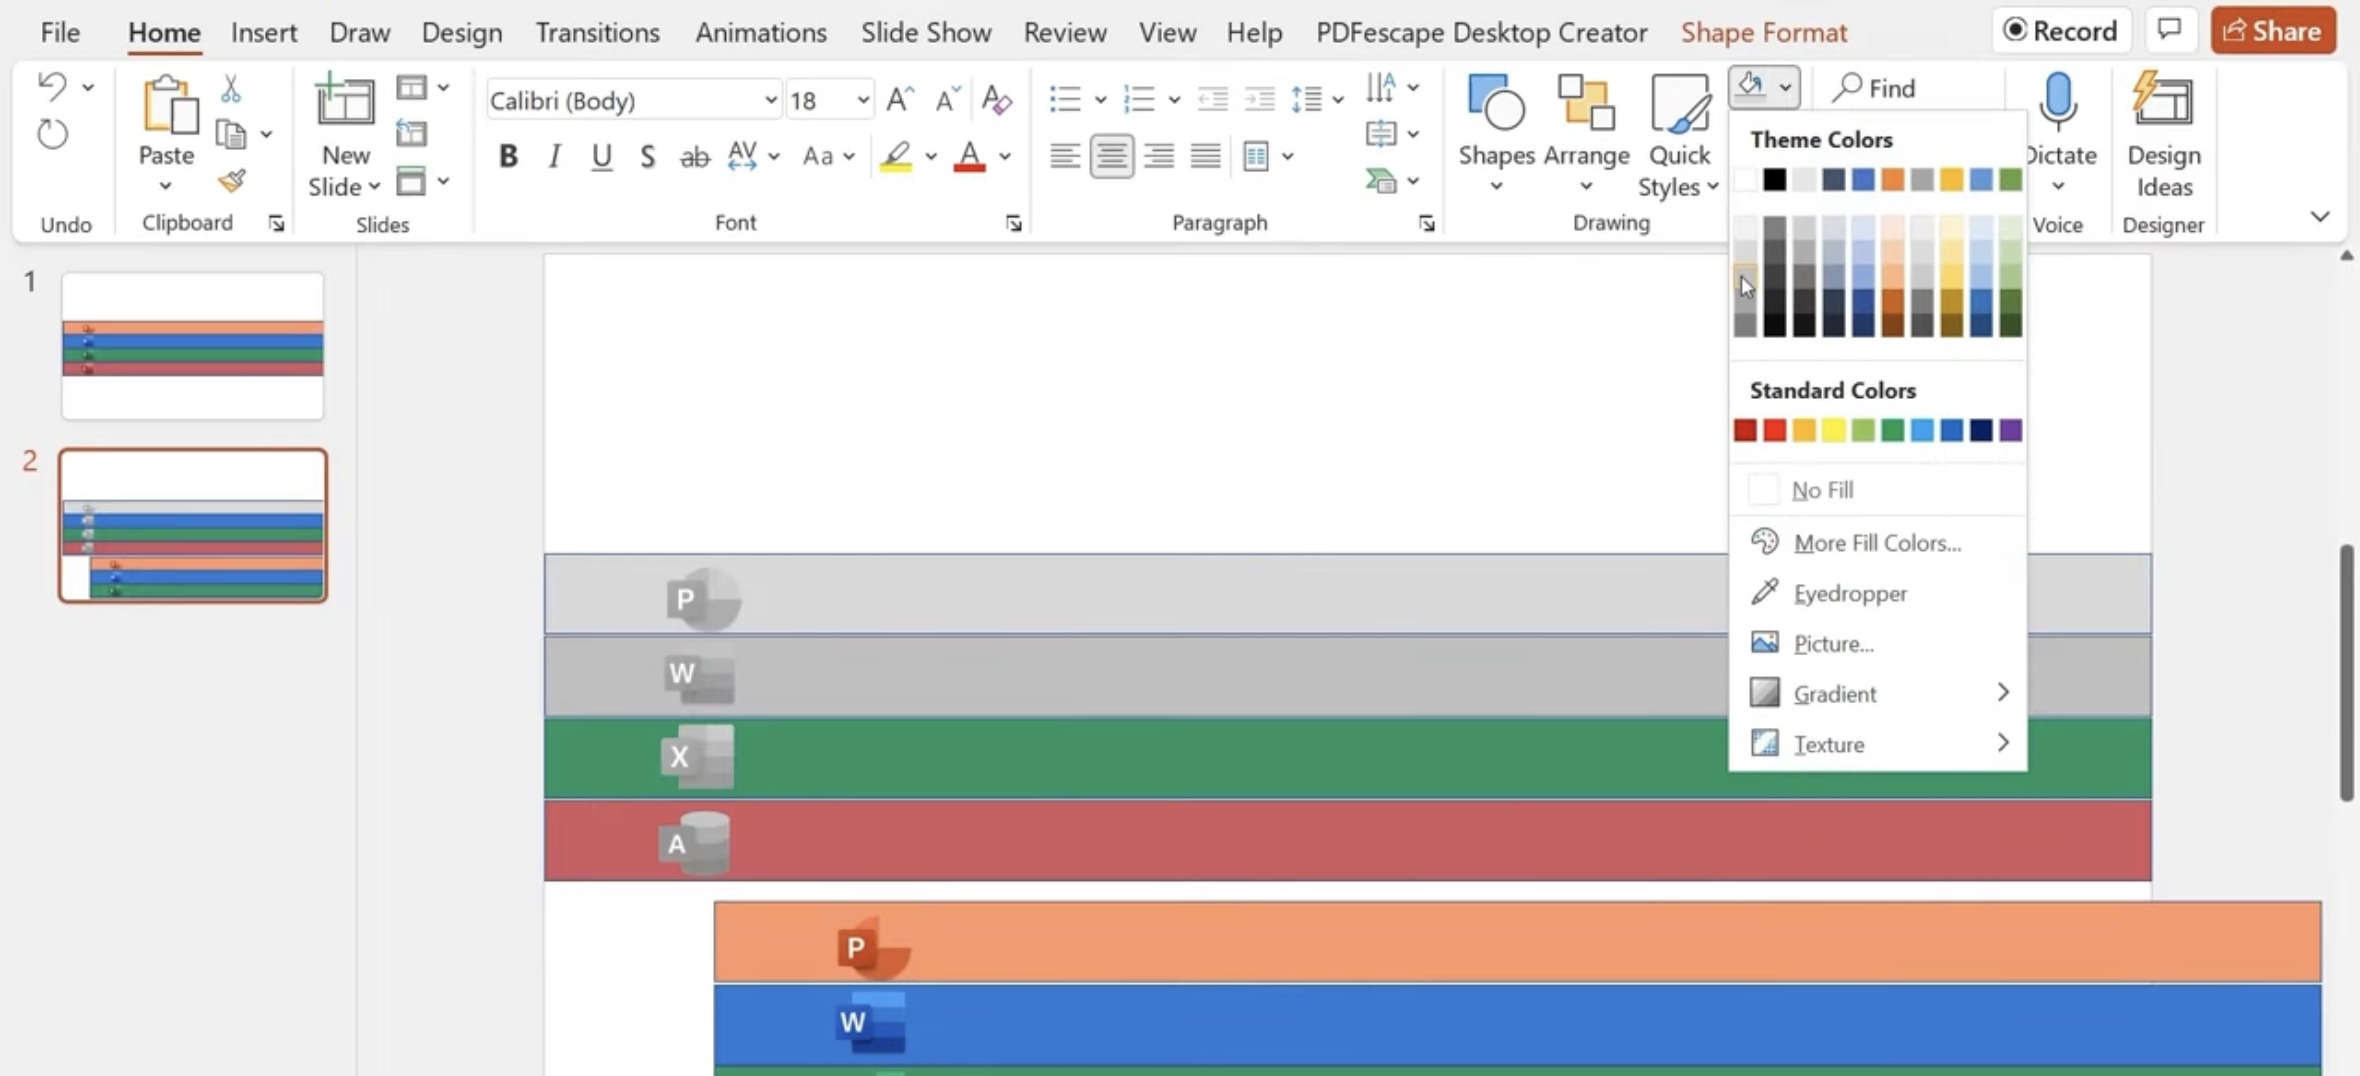Click the blue Word logo on slide

click(x=872, y=1022)
